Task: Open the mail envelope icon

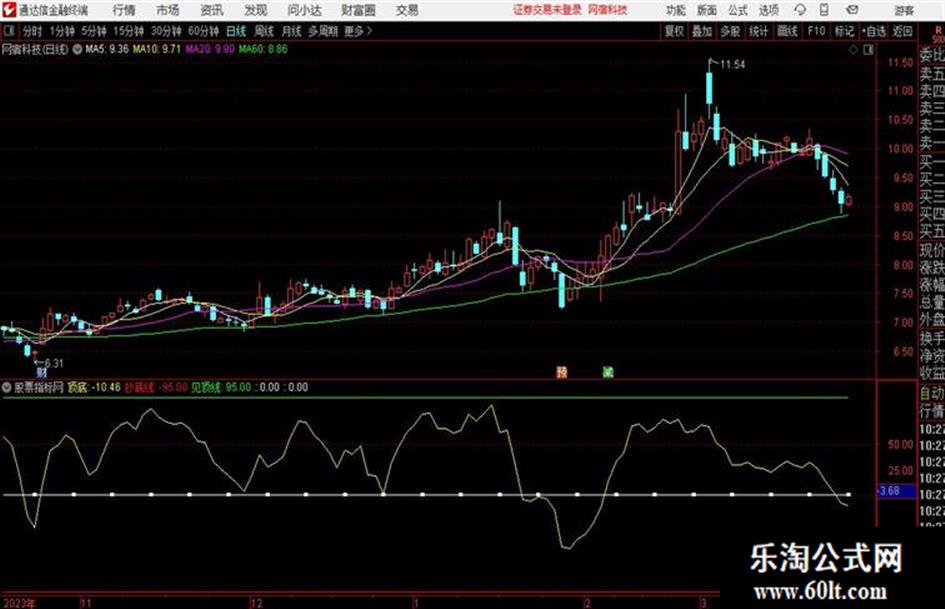Action: coord(852,10)
